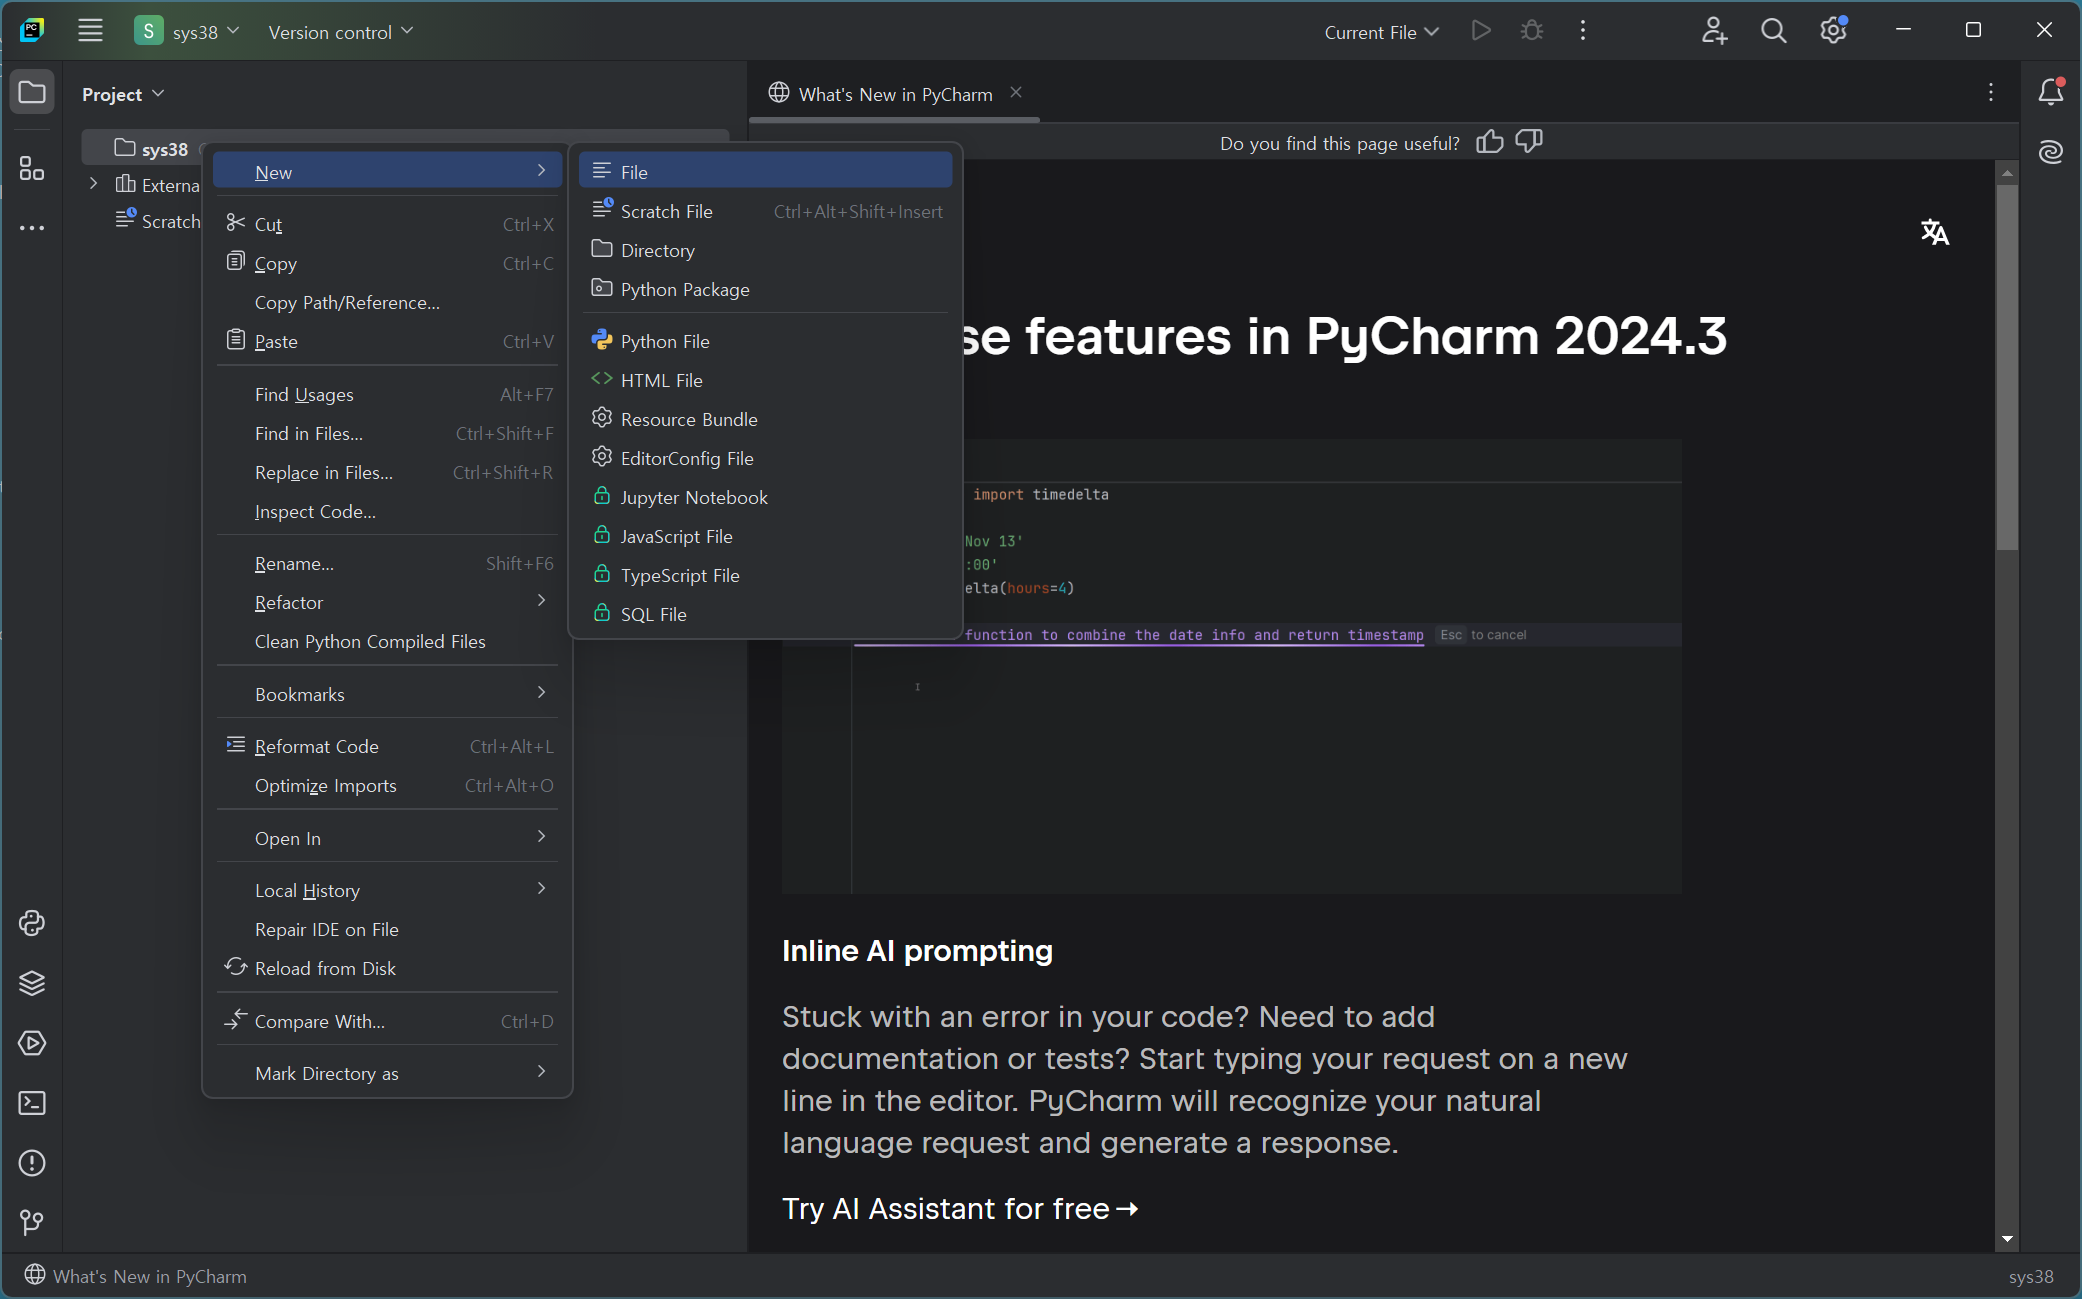This screenshot has height=1299, width=2082.
Task: Open the Version control dropdown
Action: click(340, 32)
